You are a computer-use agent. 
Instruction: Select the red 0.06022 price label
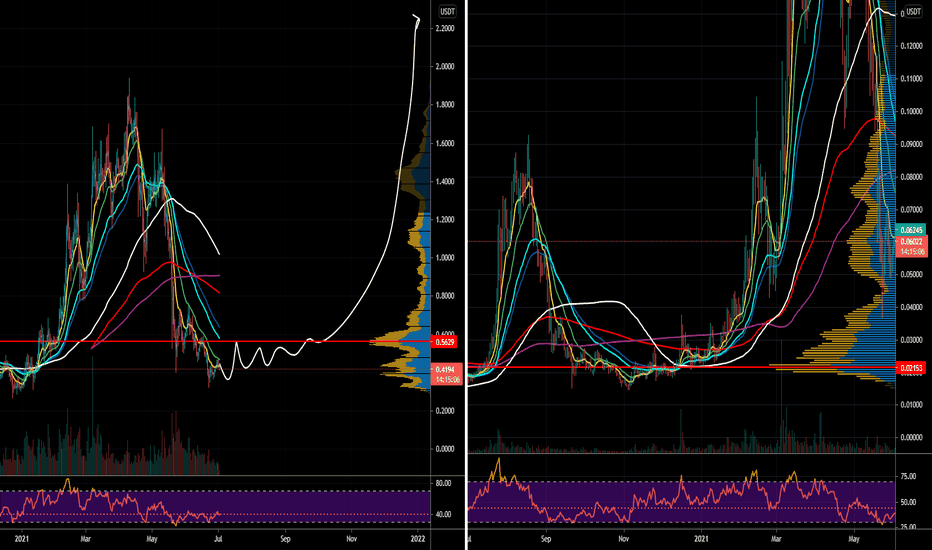pyautogui.click(x=911, y=241)
